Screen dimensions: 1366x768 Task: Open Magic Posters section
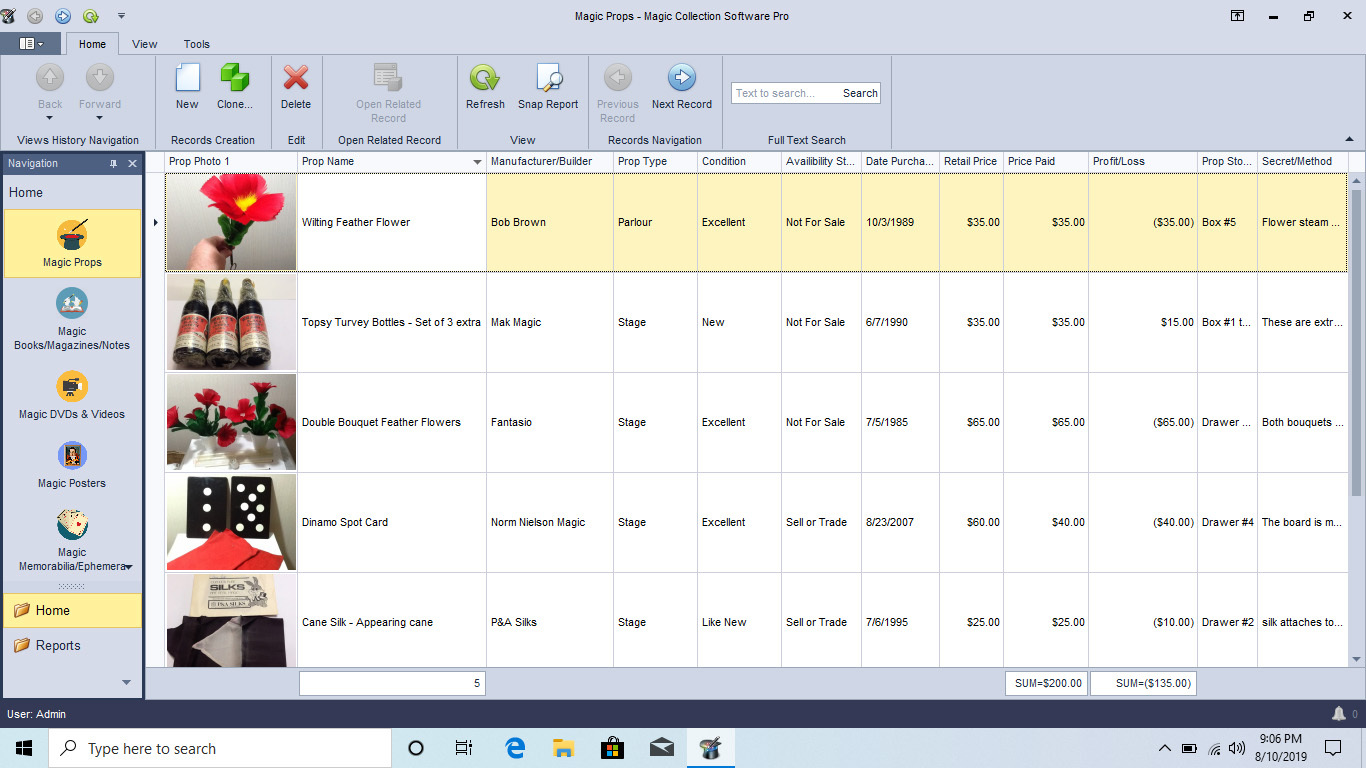tap(72, 465)
